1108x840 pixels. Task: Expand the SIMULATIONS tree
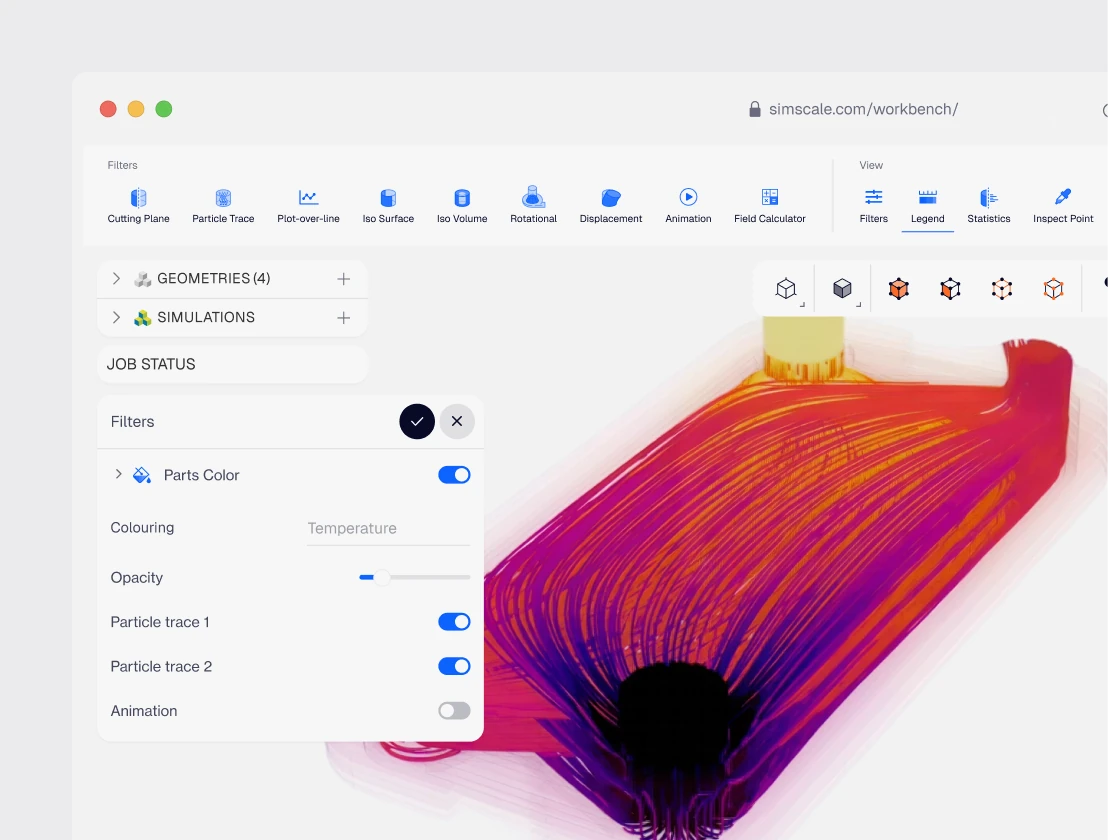(x=117, y=317)
